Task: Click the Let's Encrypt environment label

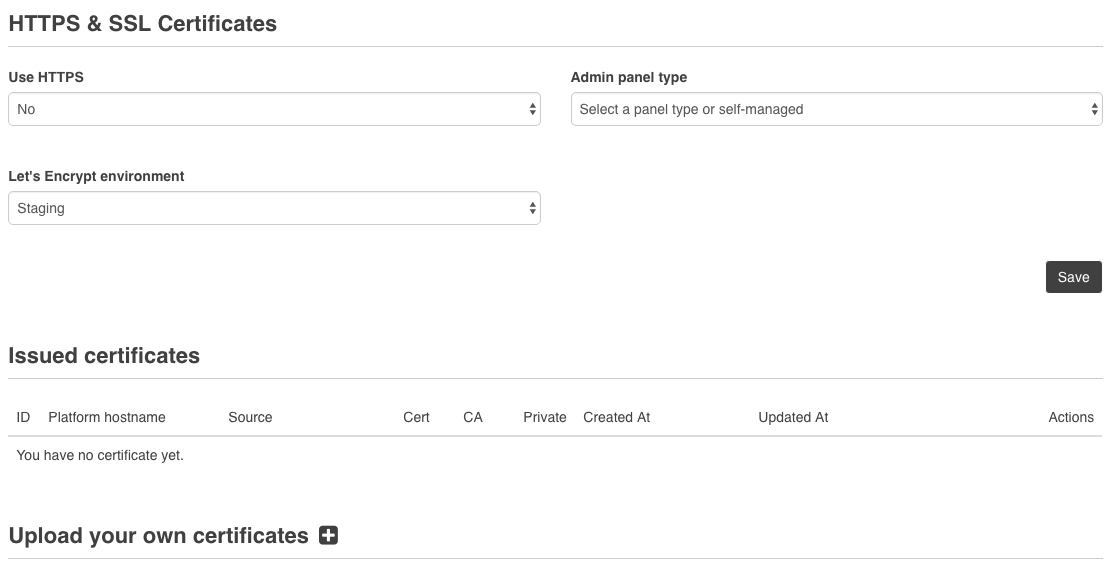Action: coord(96,176)
